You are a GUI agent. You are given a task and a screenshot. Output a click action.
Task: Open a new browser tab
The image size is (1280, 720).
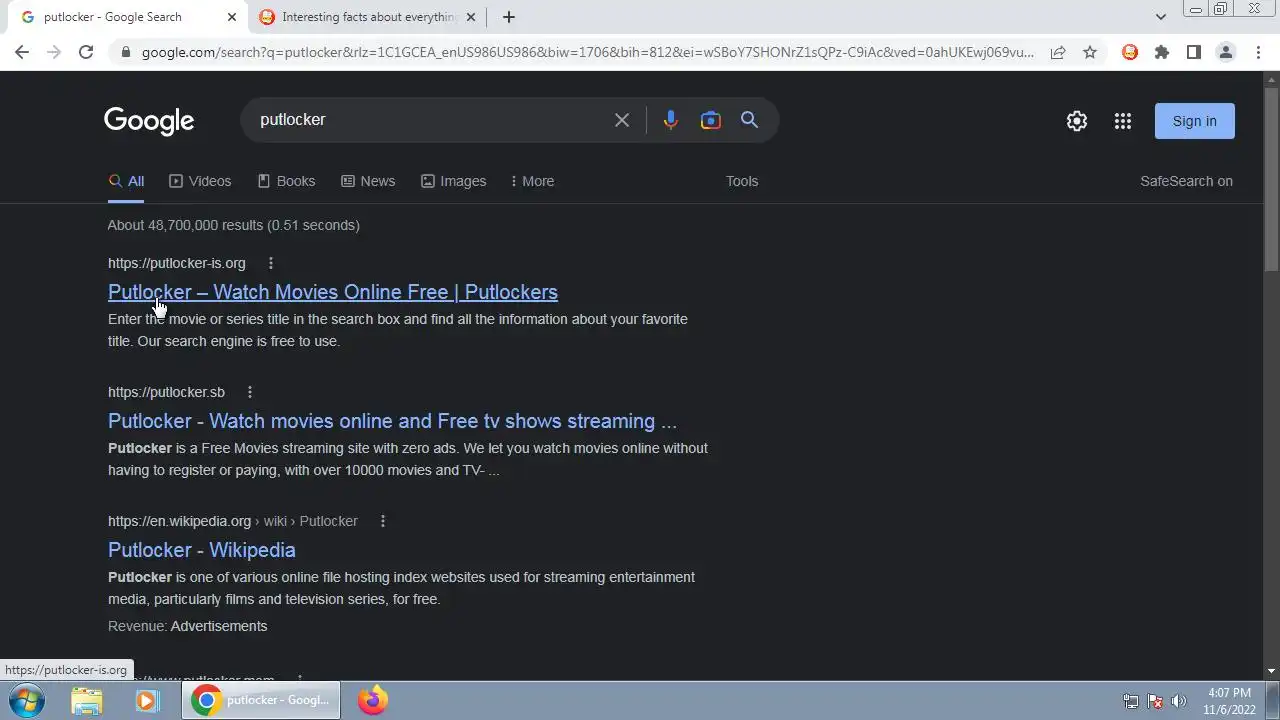(509, 17)
